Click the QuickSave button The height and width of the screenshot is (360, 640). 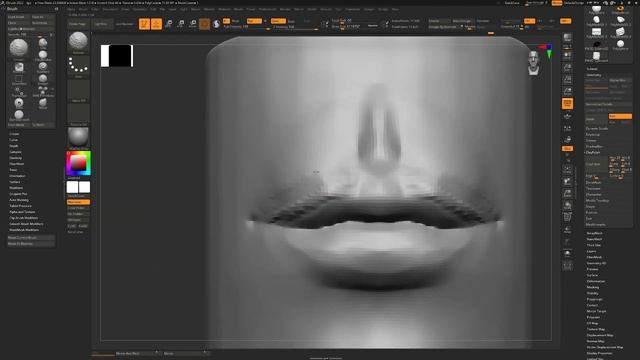(x=512, y=3)
